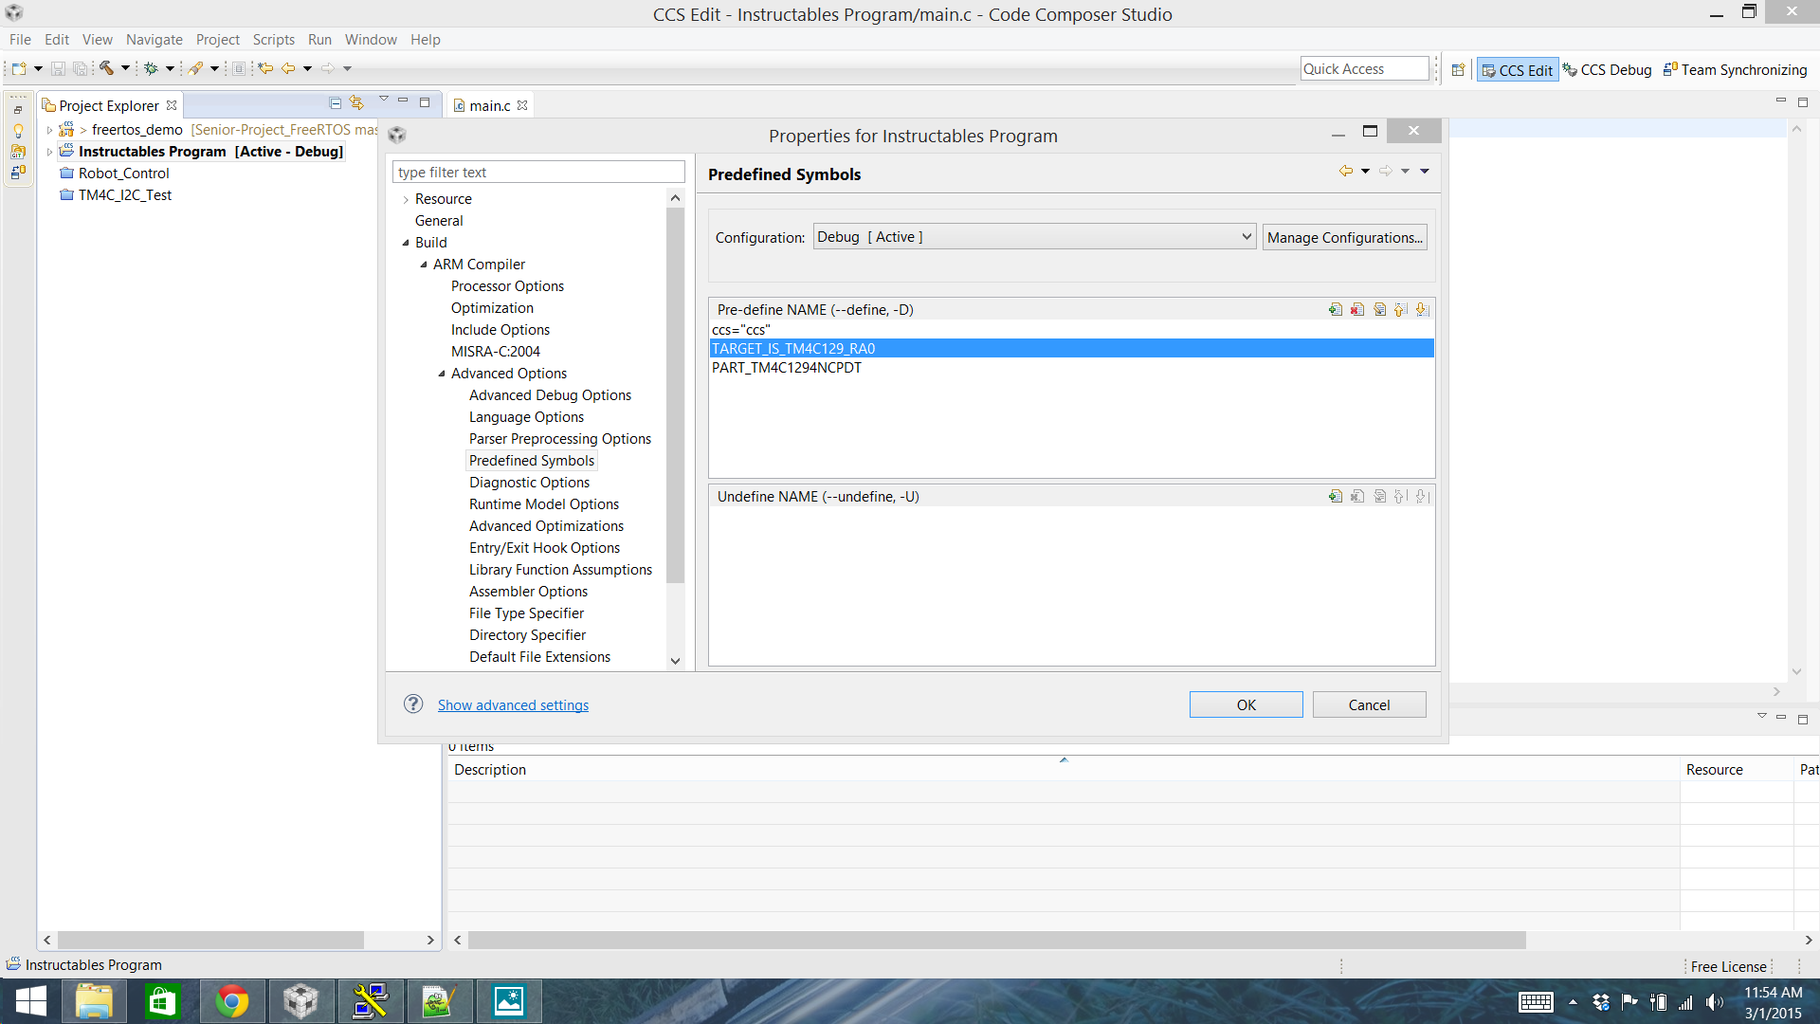Click the Manage Configurations button
1820x1024 pixels.
pyautogui.click(x=1344, y=237)
